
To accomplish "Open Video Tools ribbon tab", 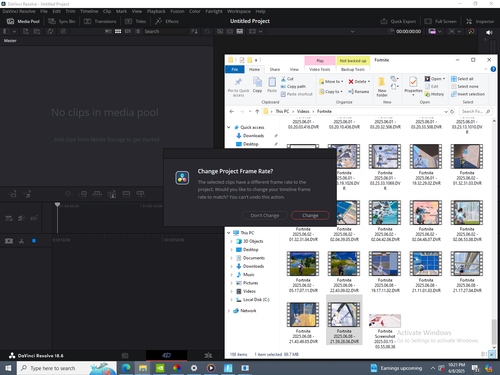I will click(320, 69).
